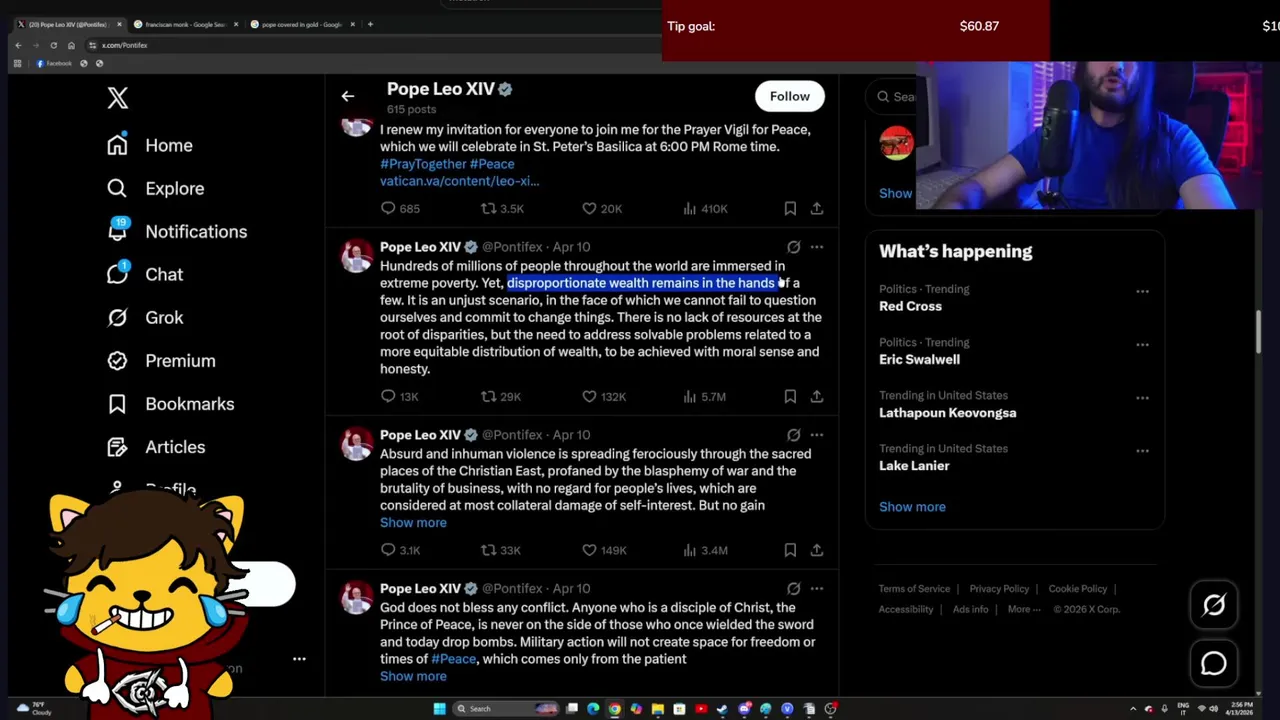This screenshot has width=1280, height=720.
Task: Reload the page with browser refresh
Action: point(52,45)
